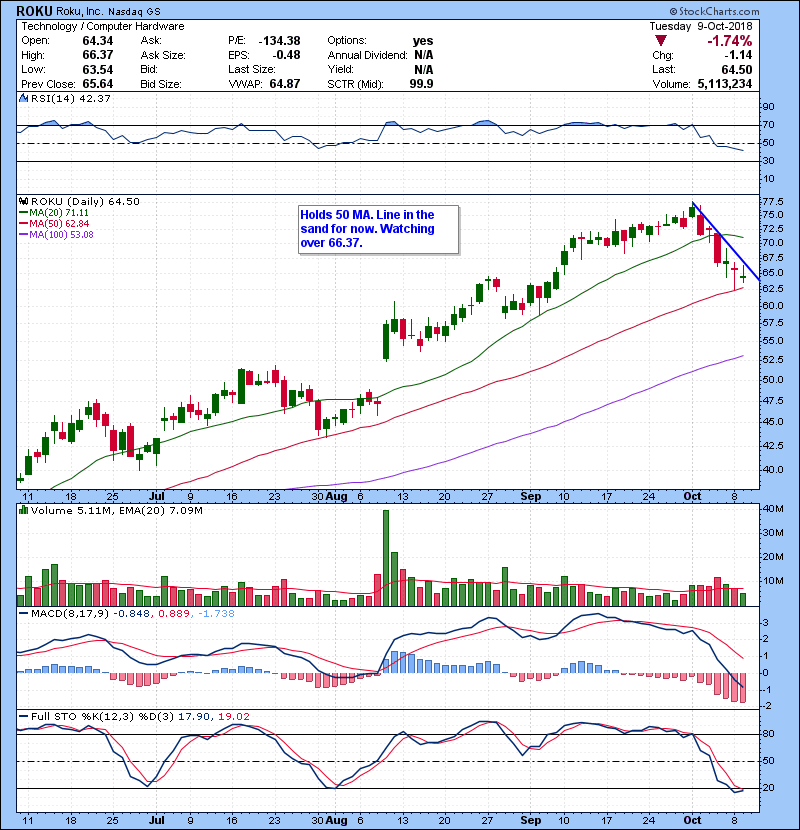
Task: Click the MACD histogram value -1.738
Action: point(216,614)
